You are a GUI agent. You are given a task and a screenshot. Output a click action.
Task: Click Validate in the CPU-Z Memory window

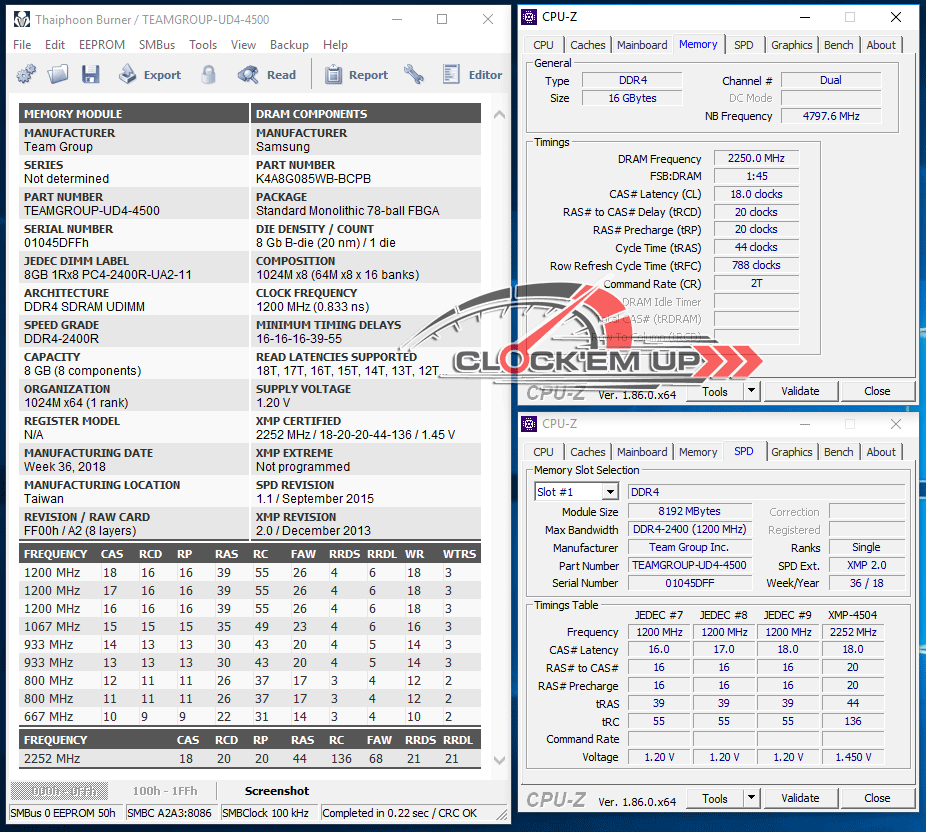pos(800,391)
